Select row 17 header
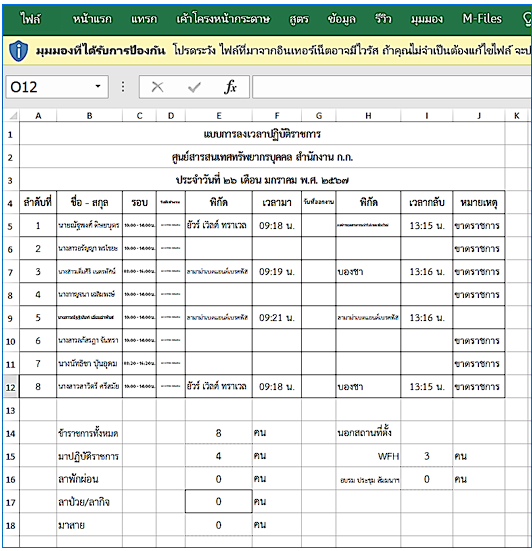The height and width of the screenshot is (551, 532). (11, 502)
